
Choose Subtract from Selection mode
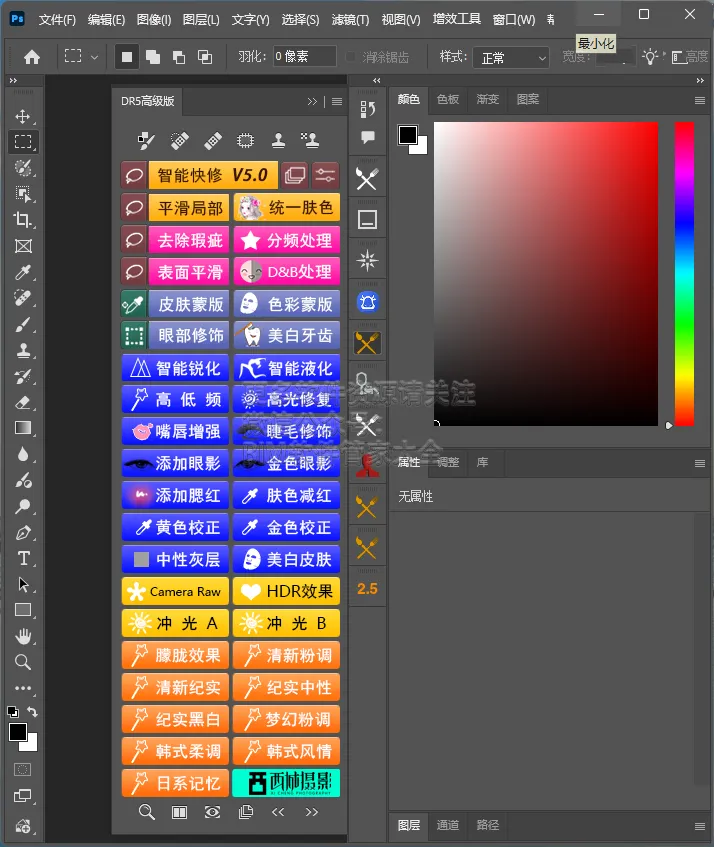[179, 57]
